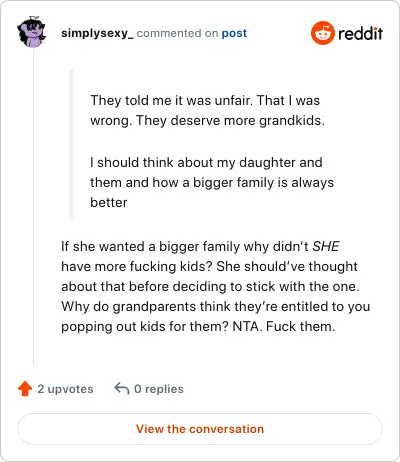Viewport: 400px width, 462px height.
Task: Click the orange Reddit Snoo logo
Action: tap(322, 33)
